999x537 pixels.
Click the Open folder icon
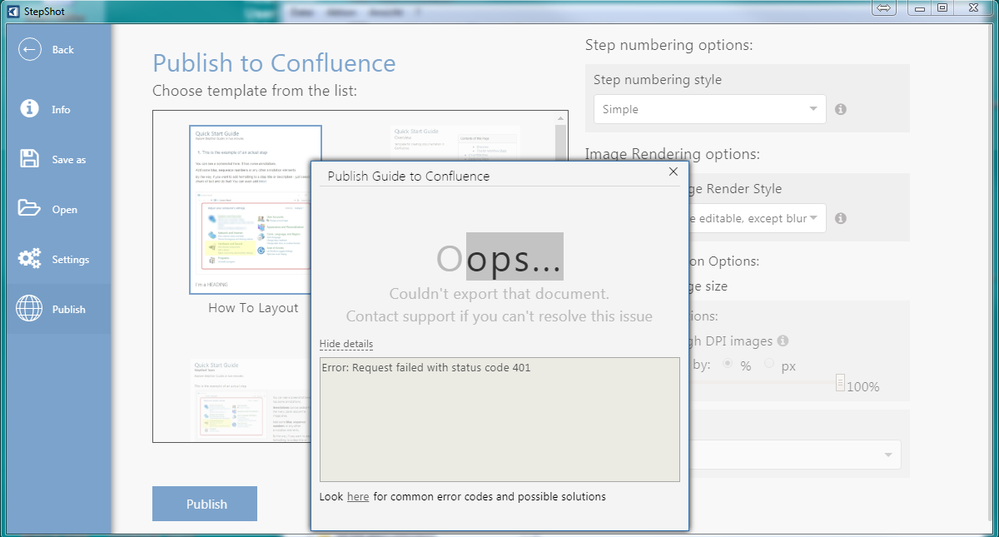point(29,208)
